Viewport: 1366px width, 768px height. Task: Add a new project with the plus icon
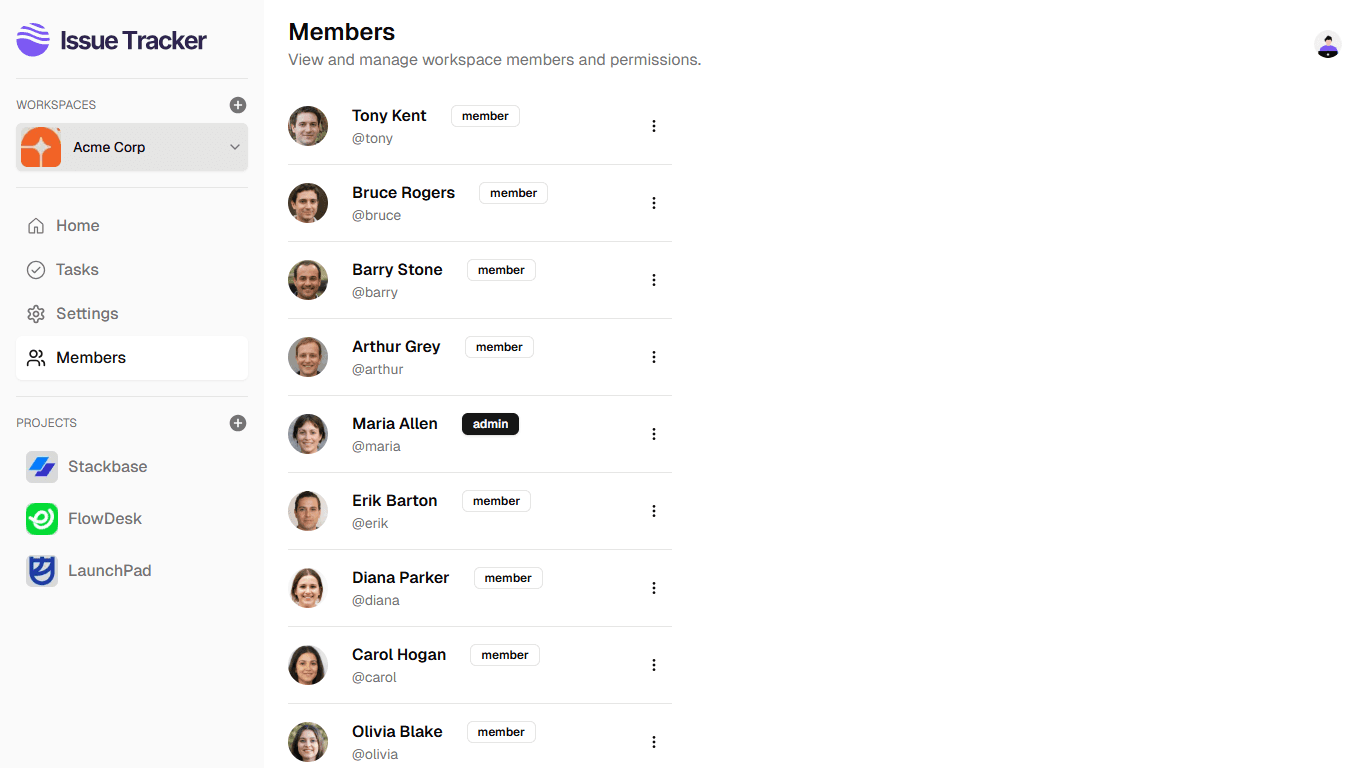(237, 422)
